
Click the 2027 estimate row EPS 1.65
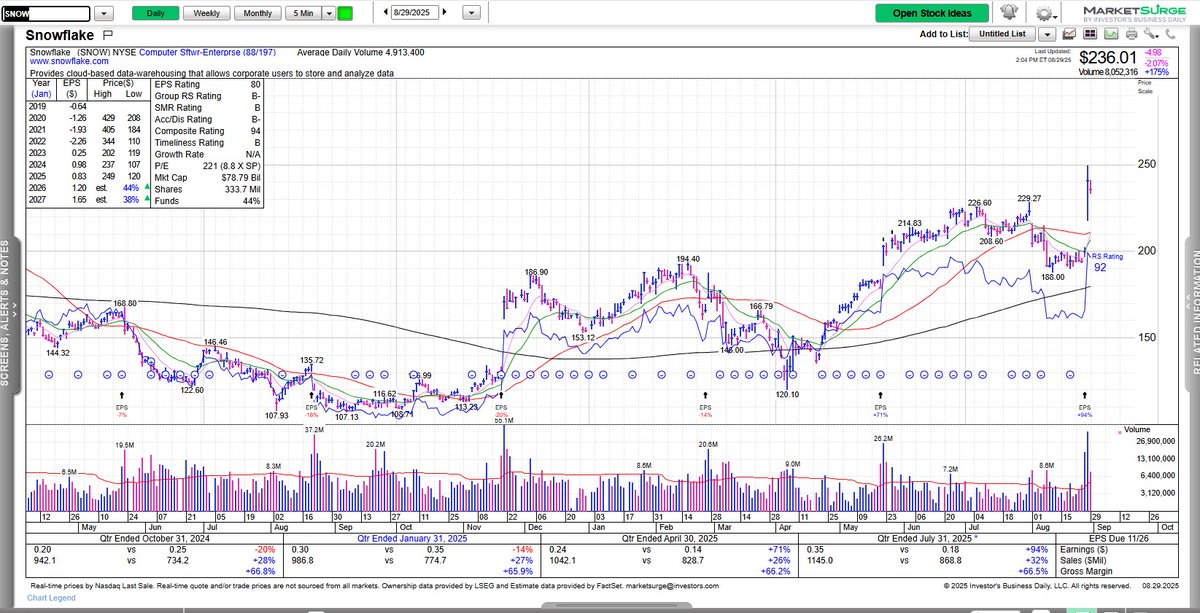80,200
